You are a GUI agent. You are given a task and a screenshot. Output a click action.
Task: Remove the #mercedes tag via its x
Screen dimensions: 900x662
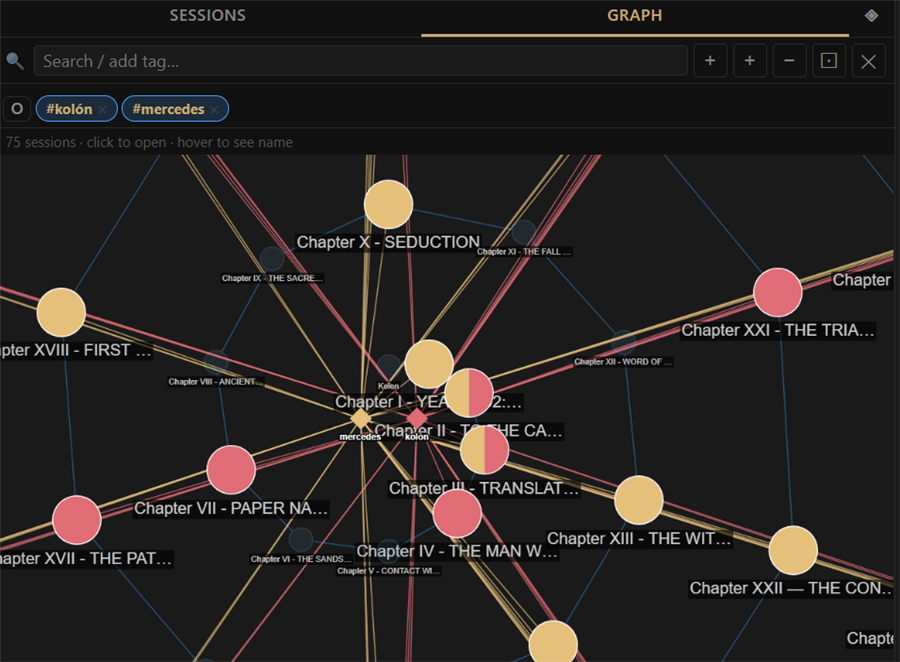click(x=214, y=110)
